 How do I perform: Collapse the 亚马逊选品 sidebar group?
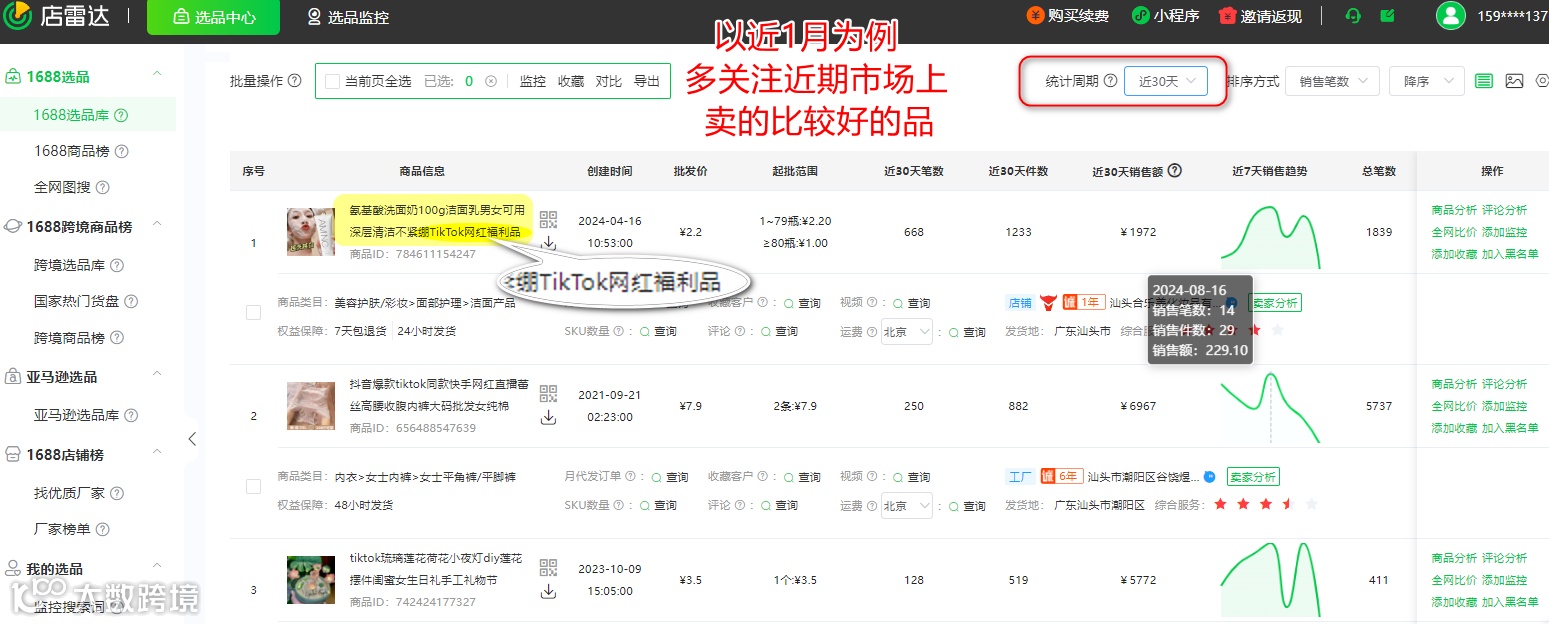(x=156, y=376)
